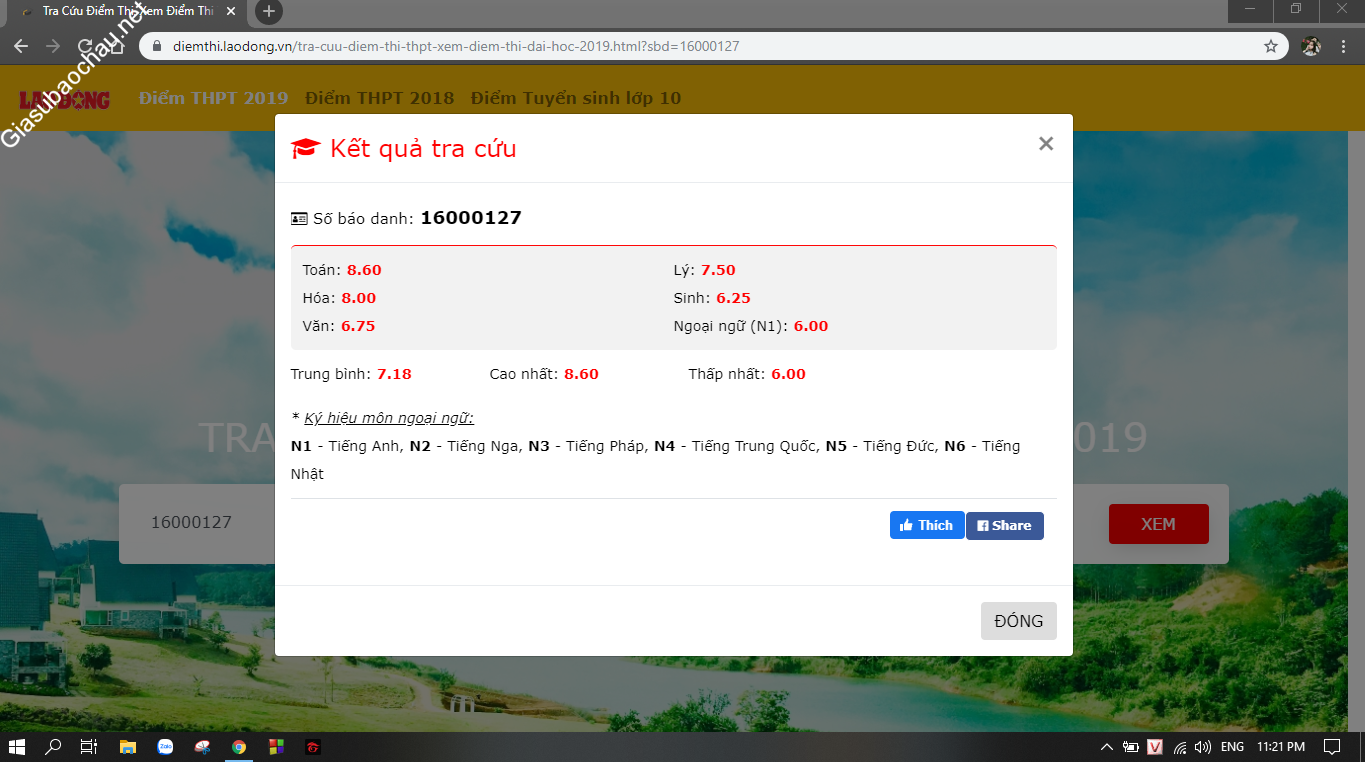Click the volume speaker tray icon
The width and height of the screenshot is (1365, 762).
[x=1202, y=746]
